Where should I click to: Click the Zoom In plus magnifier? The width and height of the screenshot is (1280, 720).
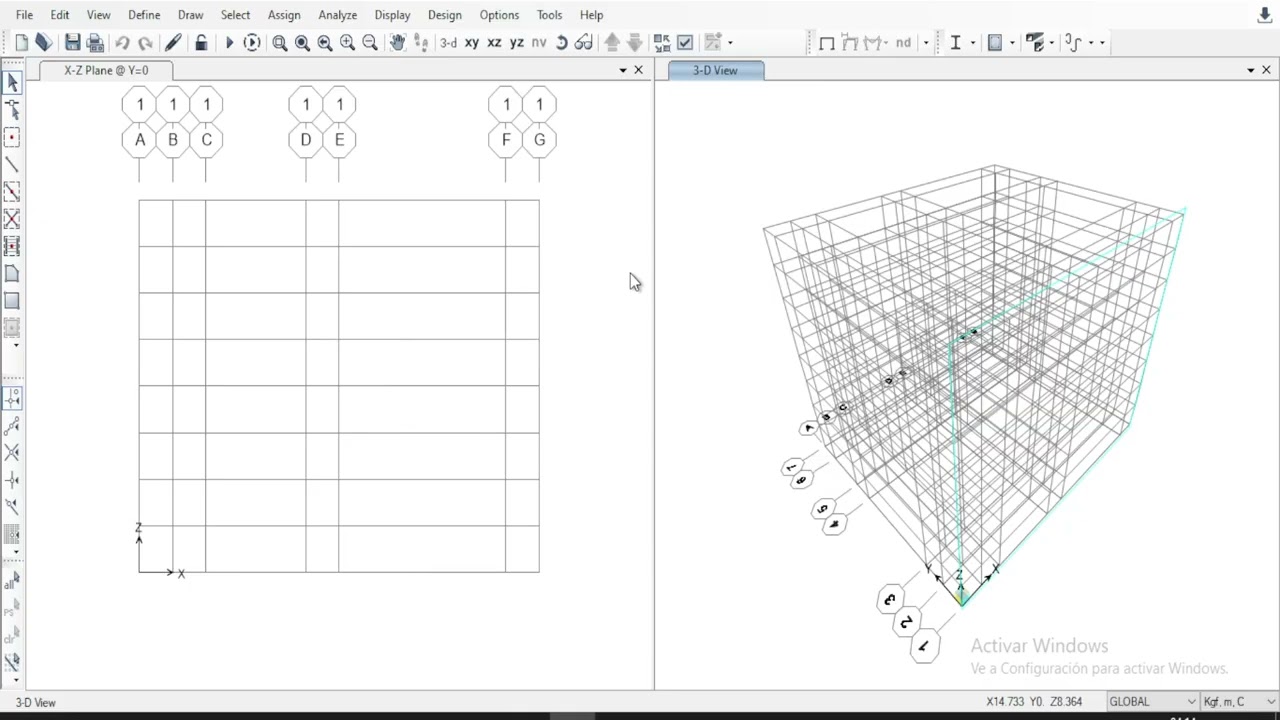tap(347, 42)
